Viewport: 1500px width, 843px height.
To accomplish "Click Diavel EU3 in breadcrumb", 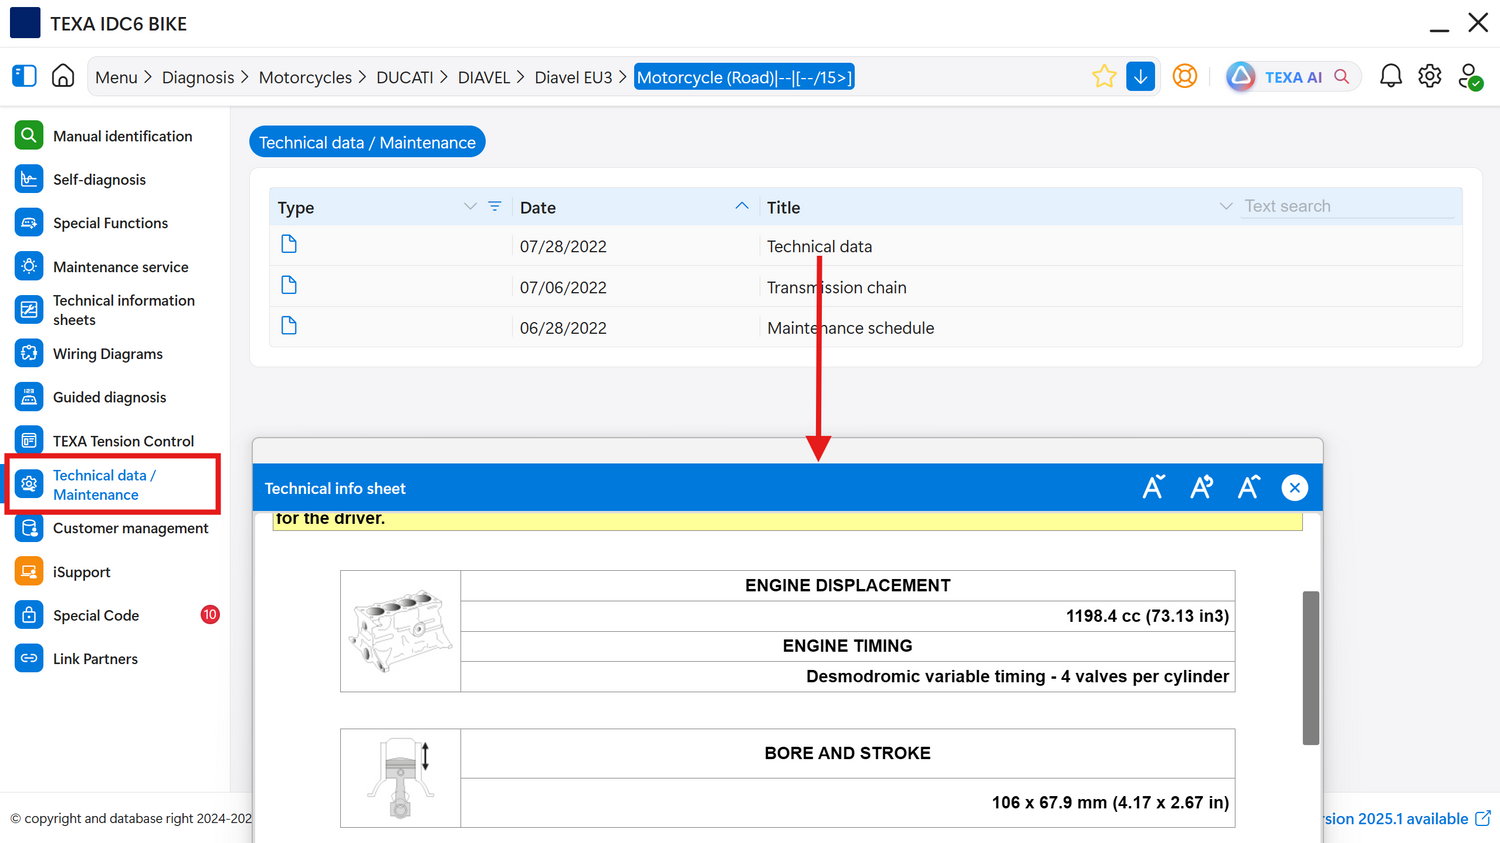I will [x=573, y=77].
